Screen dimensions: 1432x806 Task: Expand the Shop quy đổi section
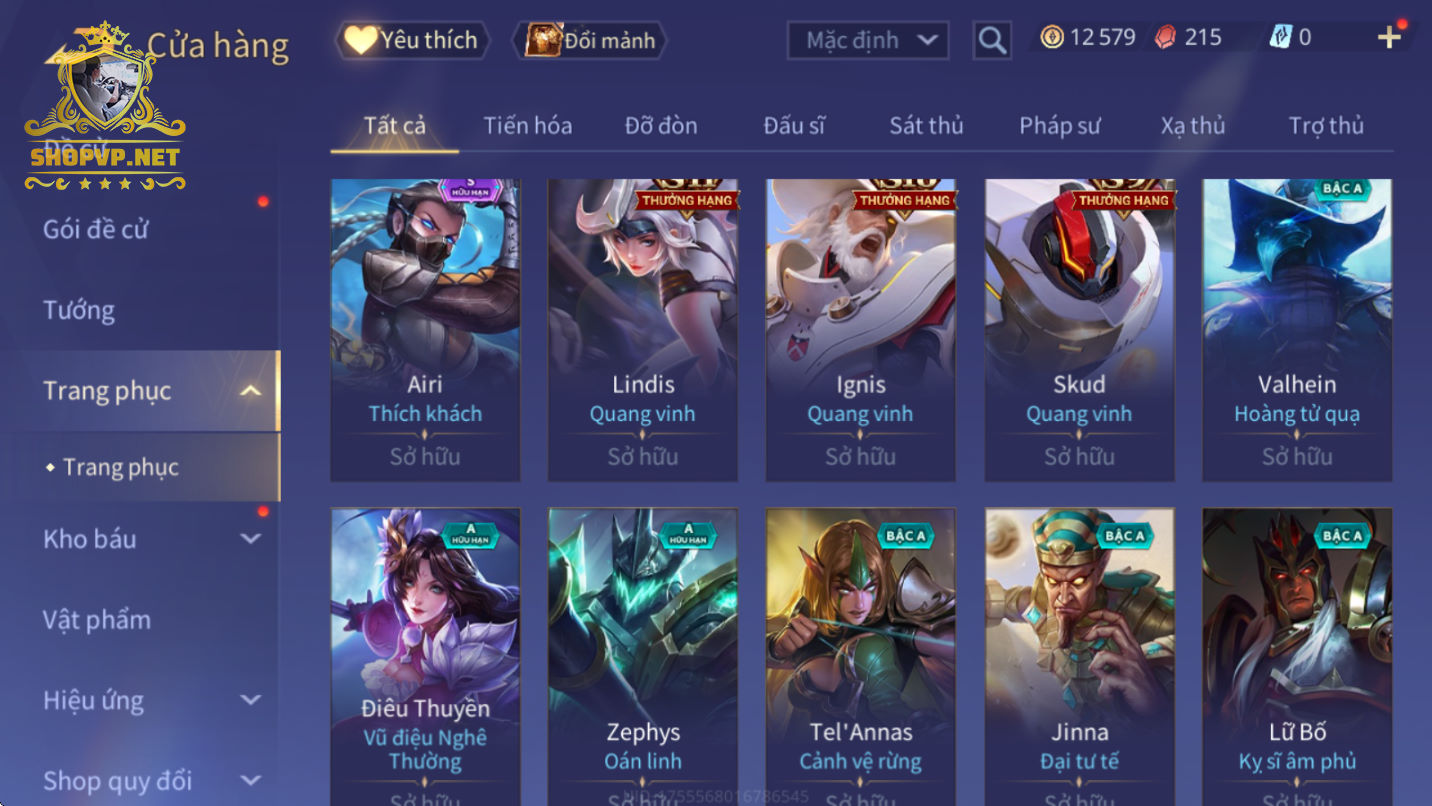(251, 780)
